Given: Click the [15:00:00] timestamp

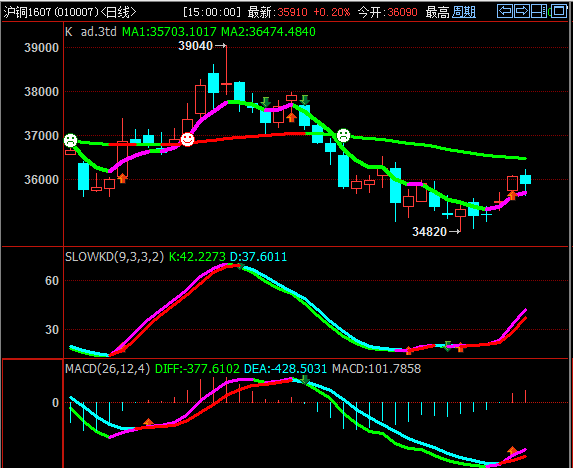Looking at the screenshot, I should [x=212, y=12].
